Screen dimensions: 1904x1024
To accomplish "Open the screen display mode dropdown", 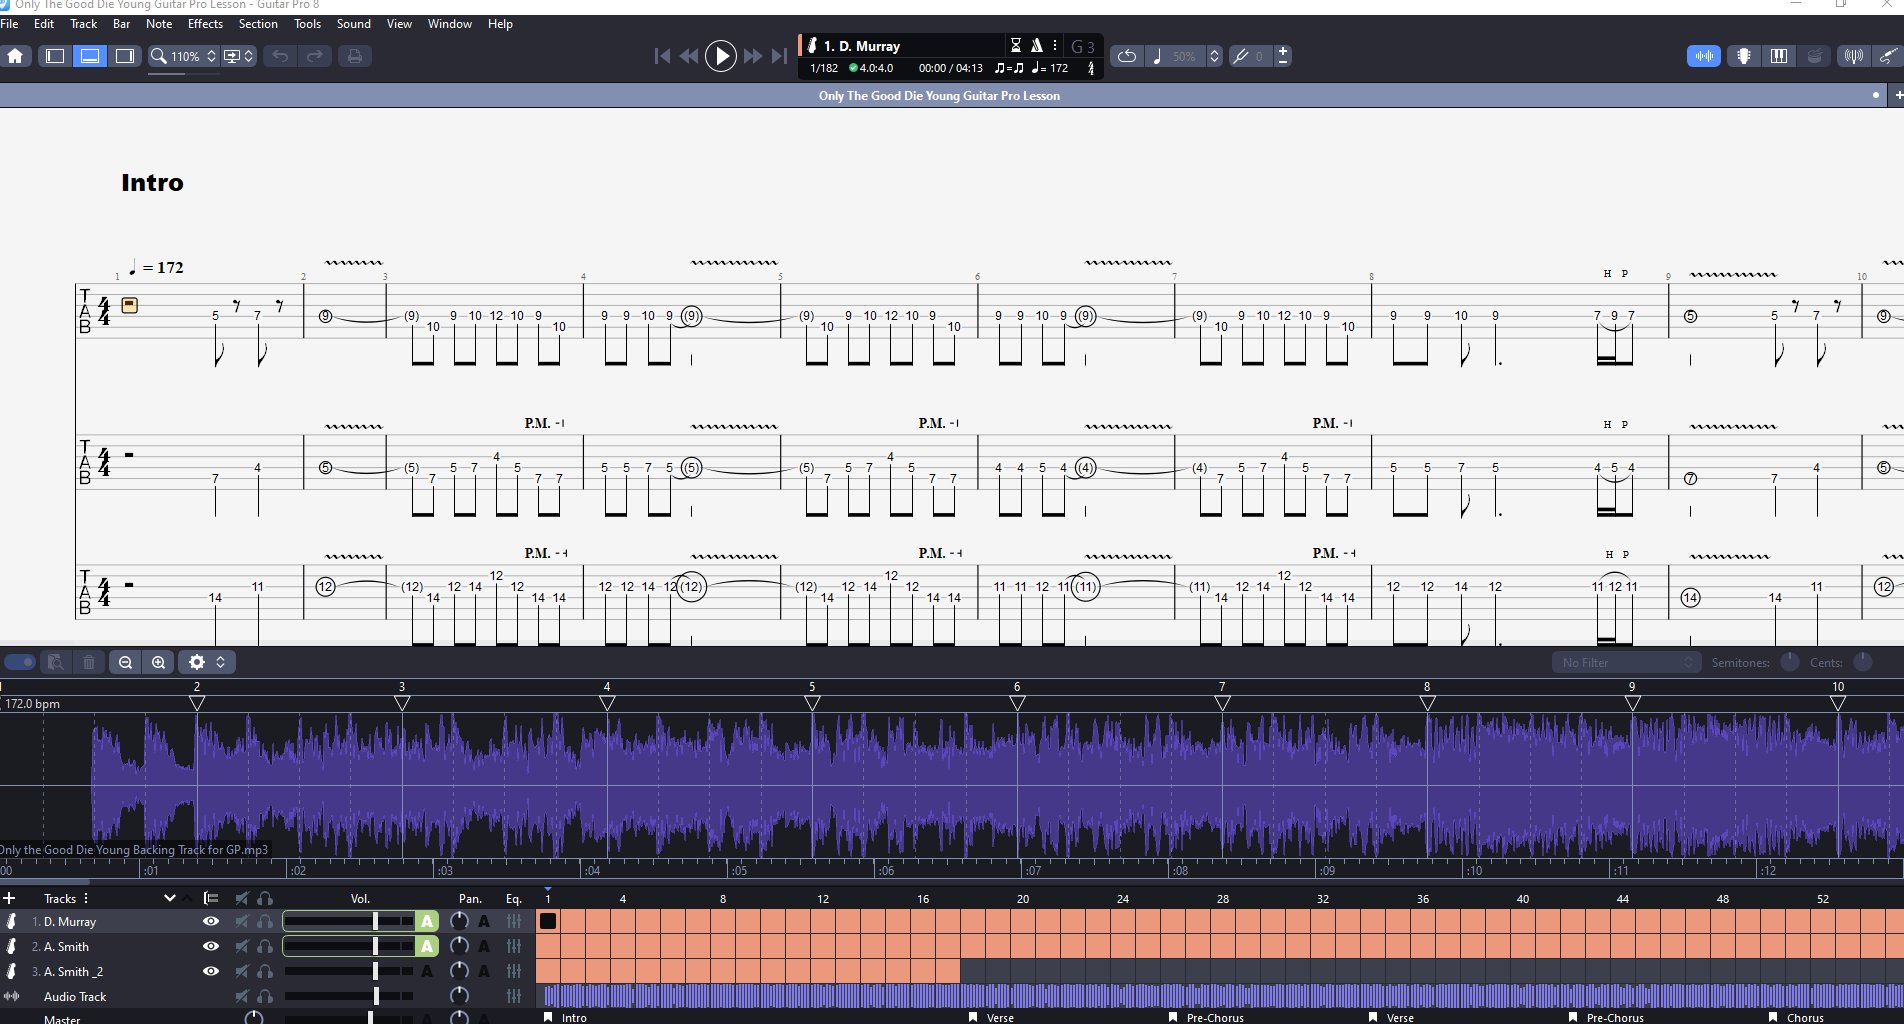I will coord(238,56).
